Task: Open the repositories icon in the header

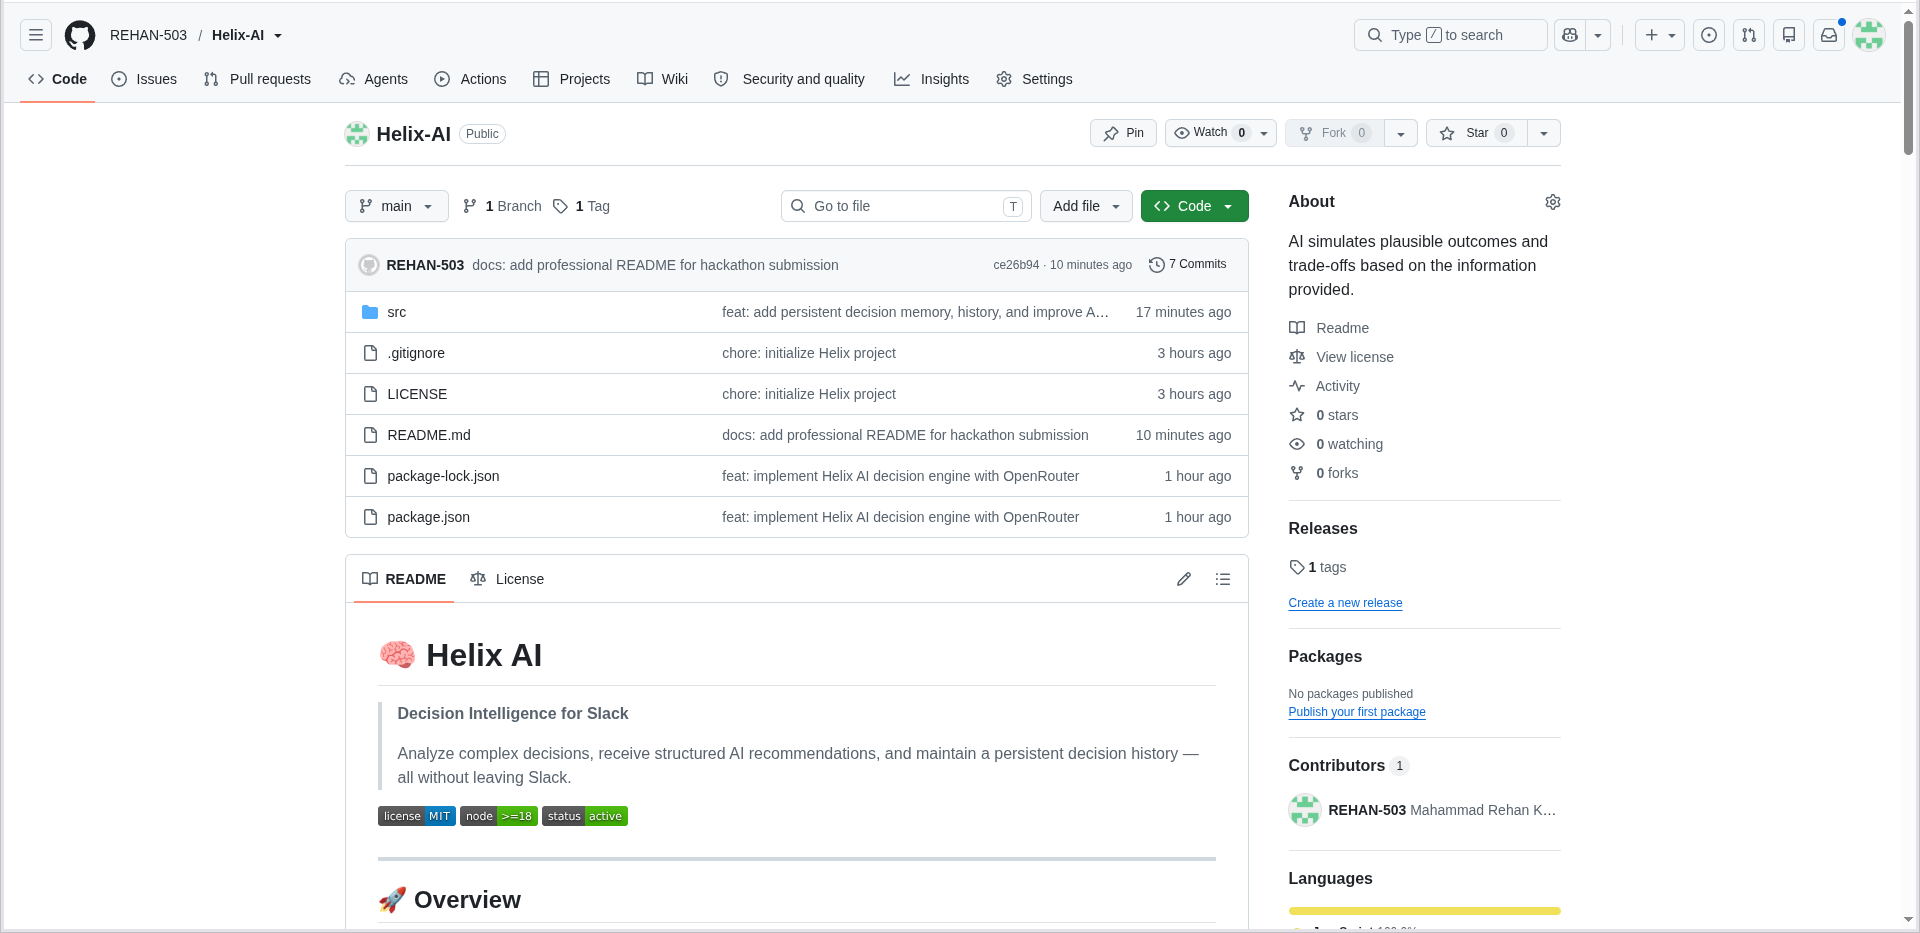Action: point(1789,35)
